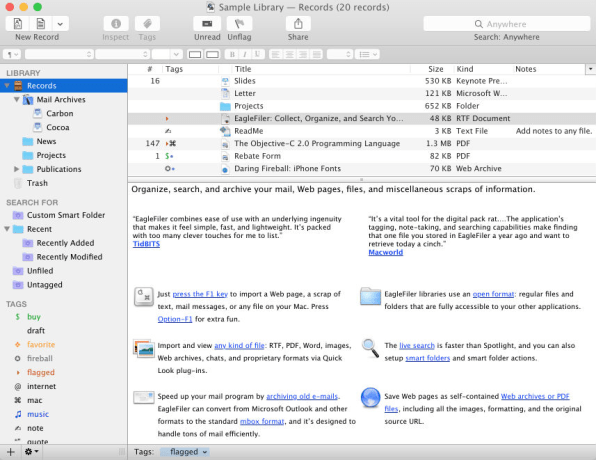The image size is (596, 460).
Task: Open the font typeface combo box
Action: [x=122, y=54]
